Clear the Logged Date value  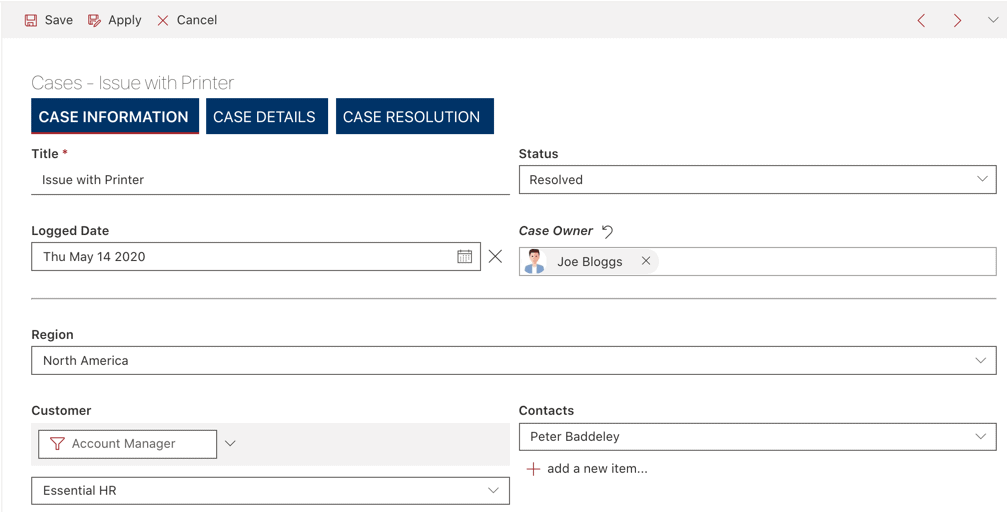pos(495,257)
